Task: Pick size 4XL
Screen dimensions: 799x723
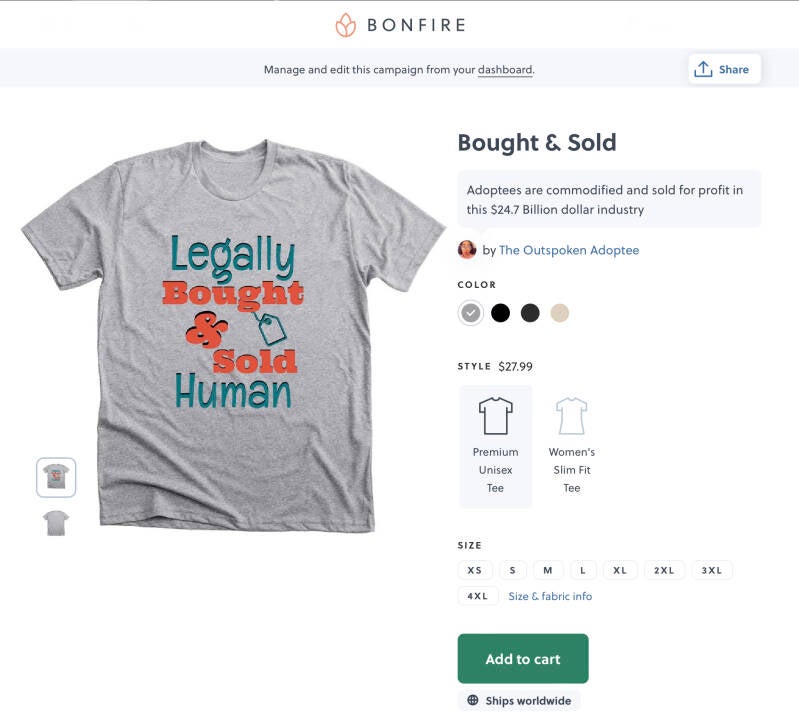Action: pos(477,596)
